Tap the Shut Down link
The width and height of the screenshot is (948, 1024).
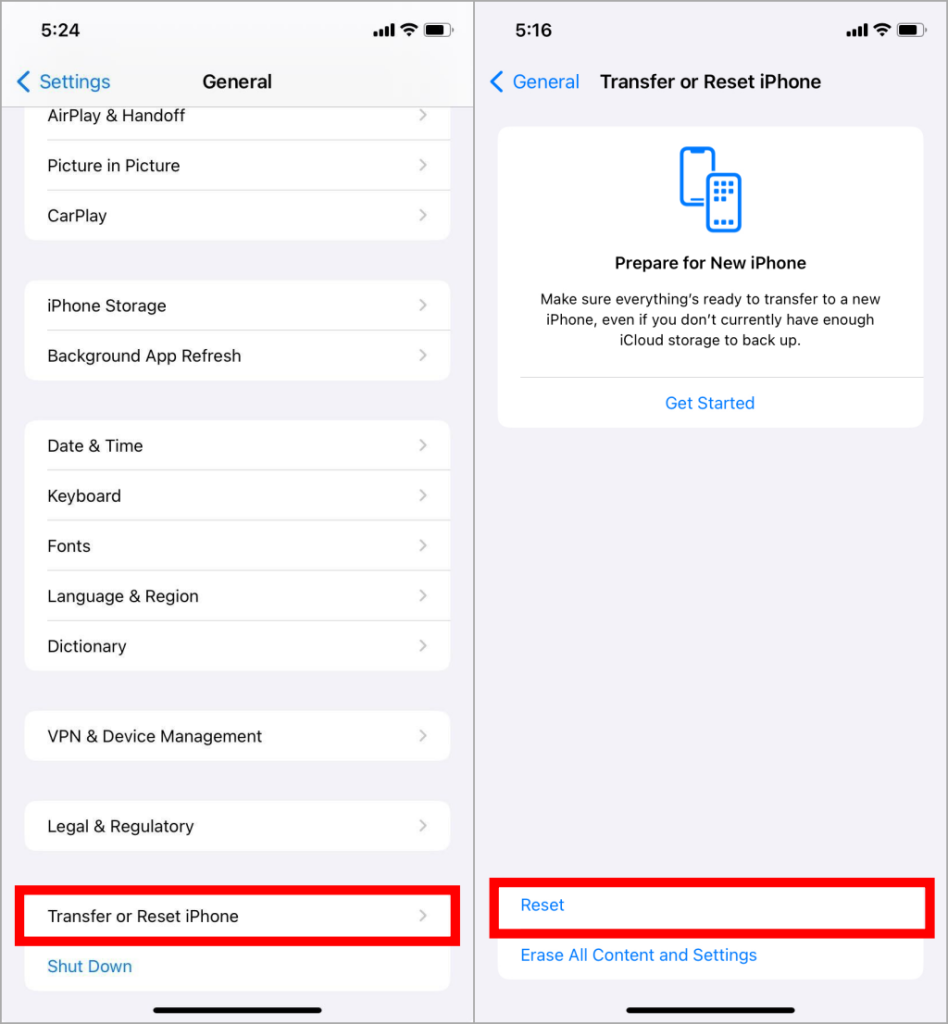(x=89, y=966)
